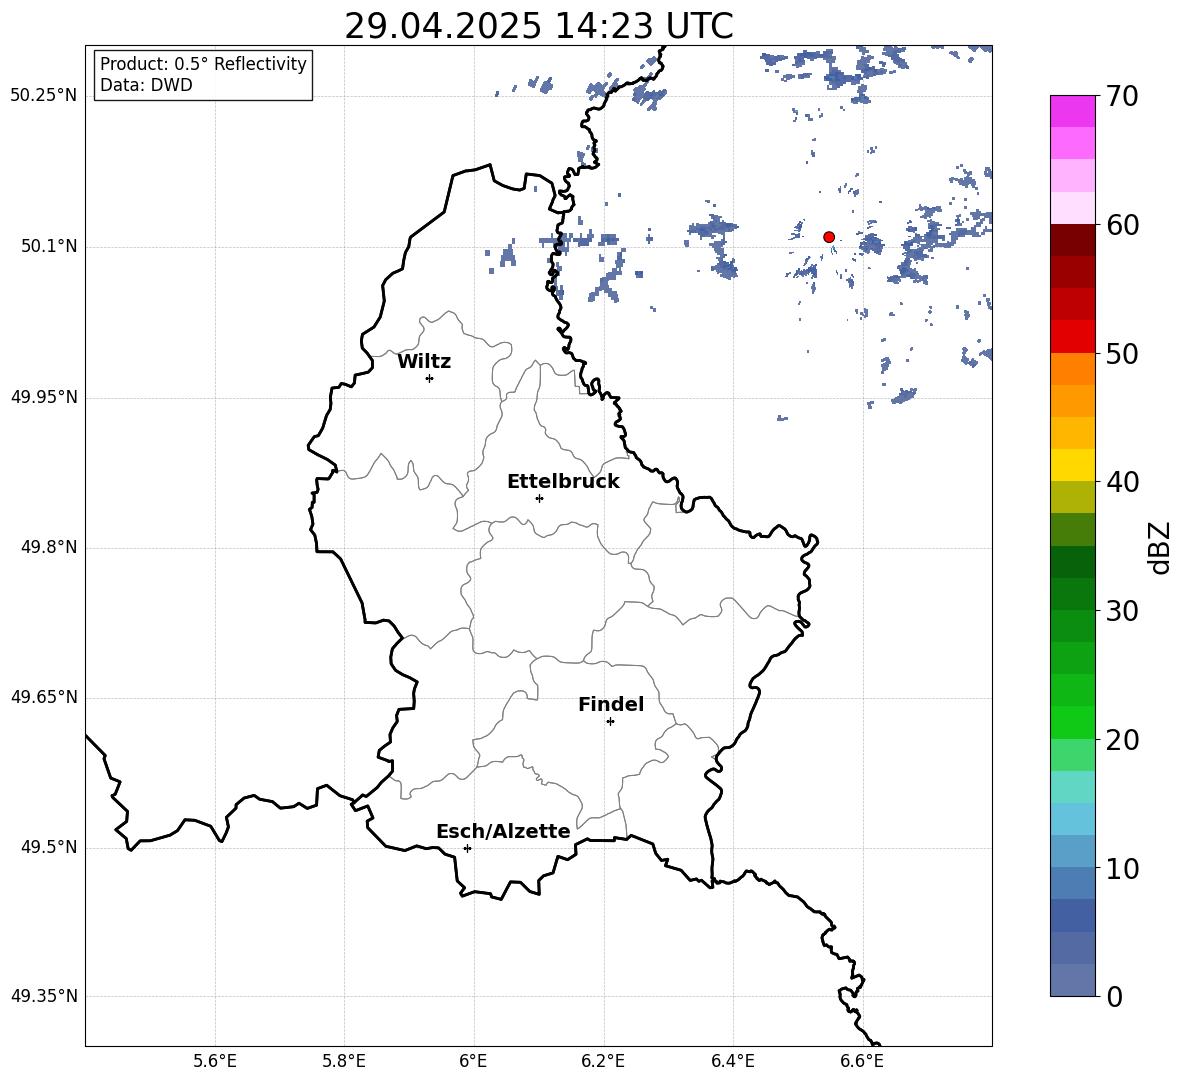The image size is (1184, 1081).
Task: Click the 6.2°E longitude label
Action: pos(603,1061)
